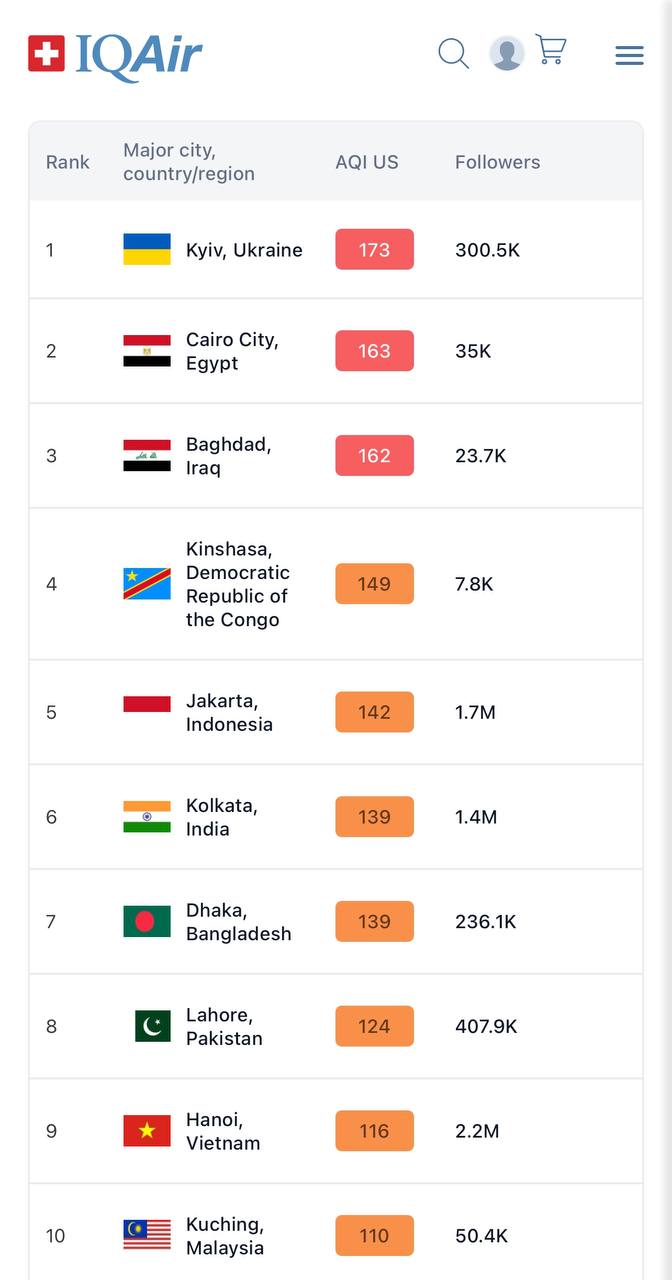Click the Vietnam flag icon

[147, 1131]
